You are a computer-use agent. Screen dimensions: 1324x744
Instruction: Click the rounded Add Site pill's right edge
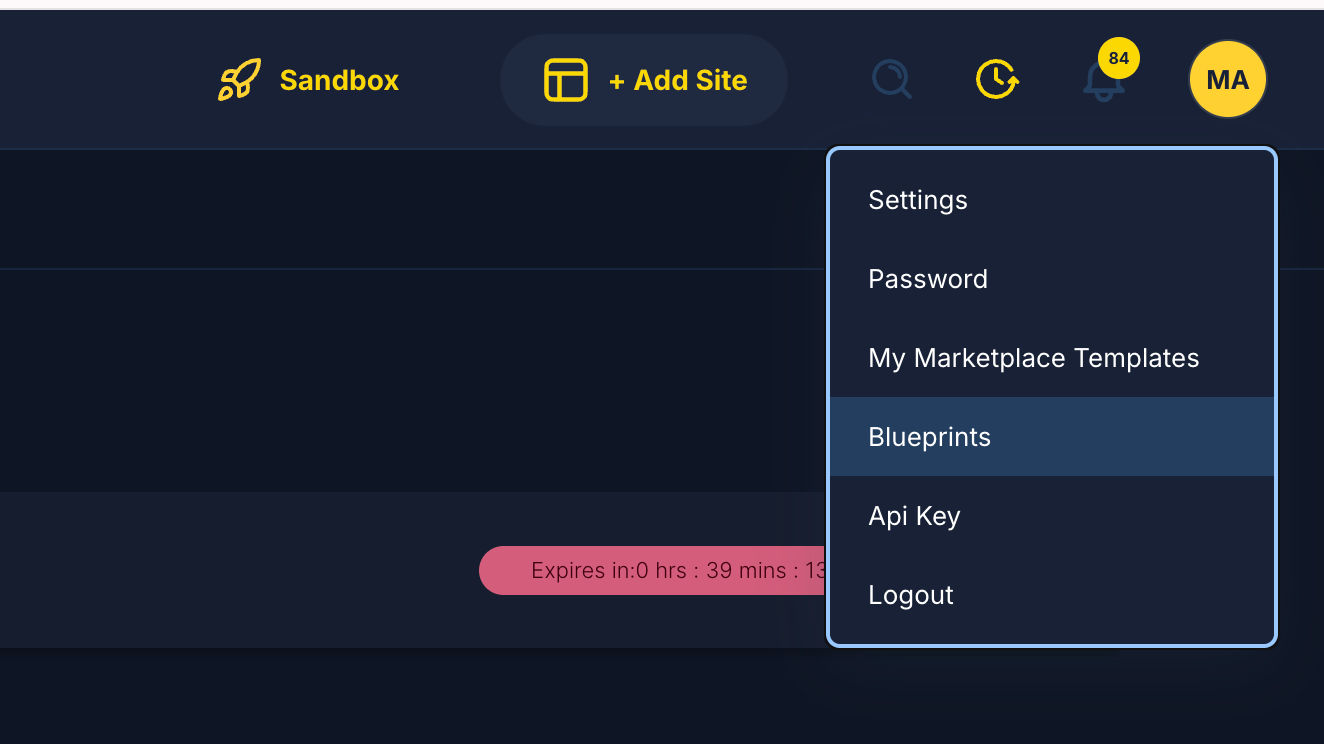771,80
